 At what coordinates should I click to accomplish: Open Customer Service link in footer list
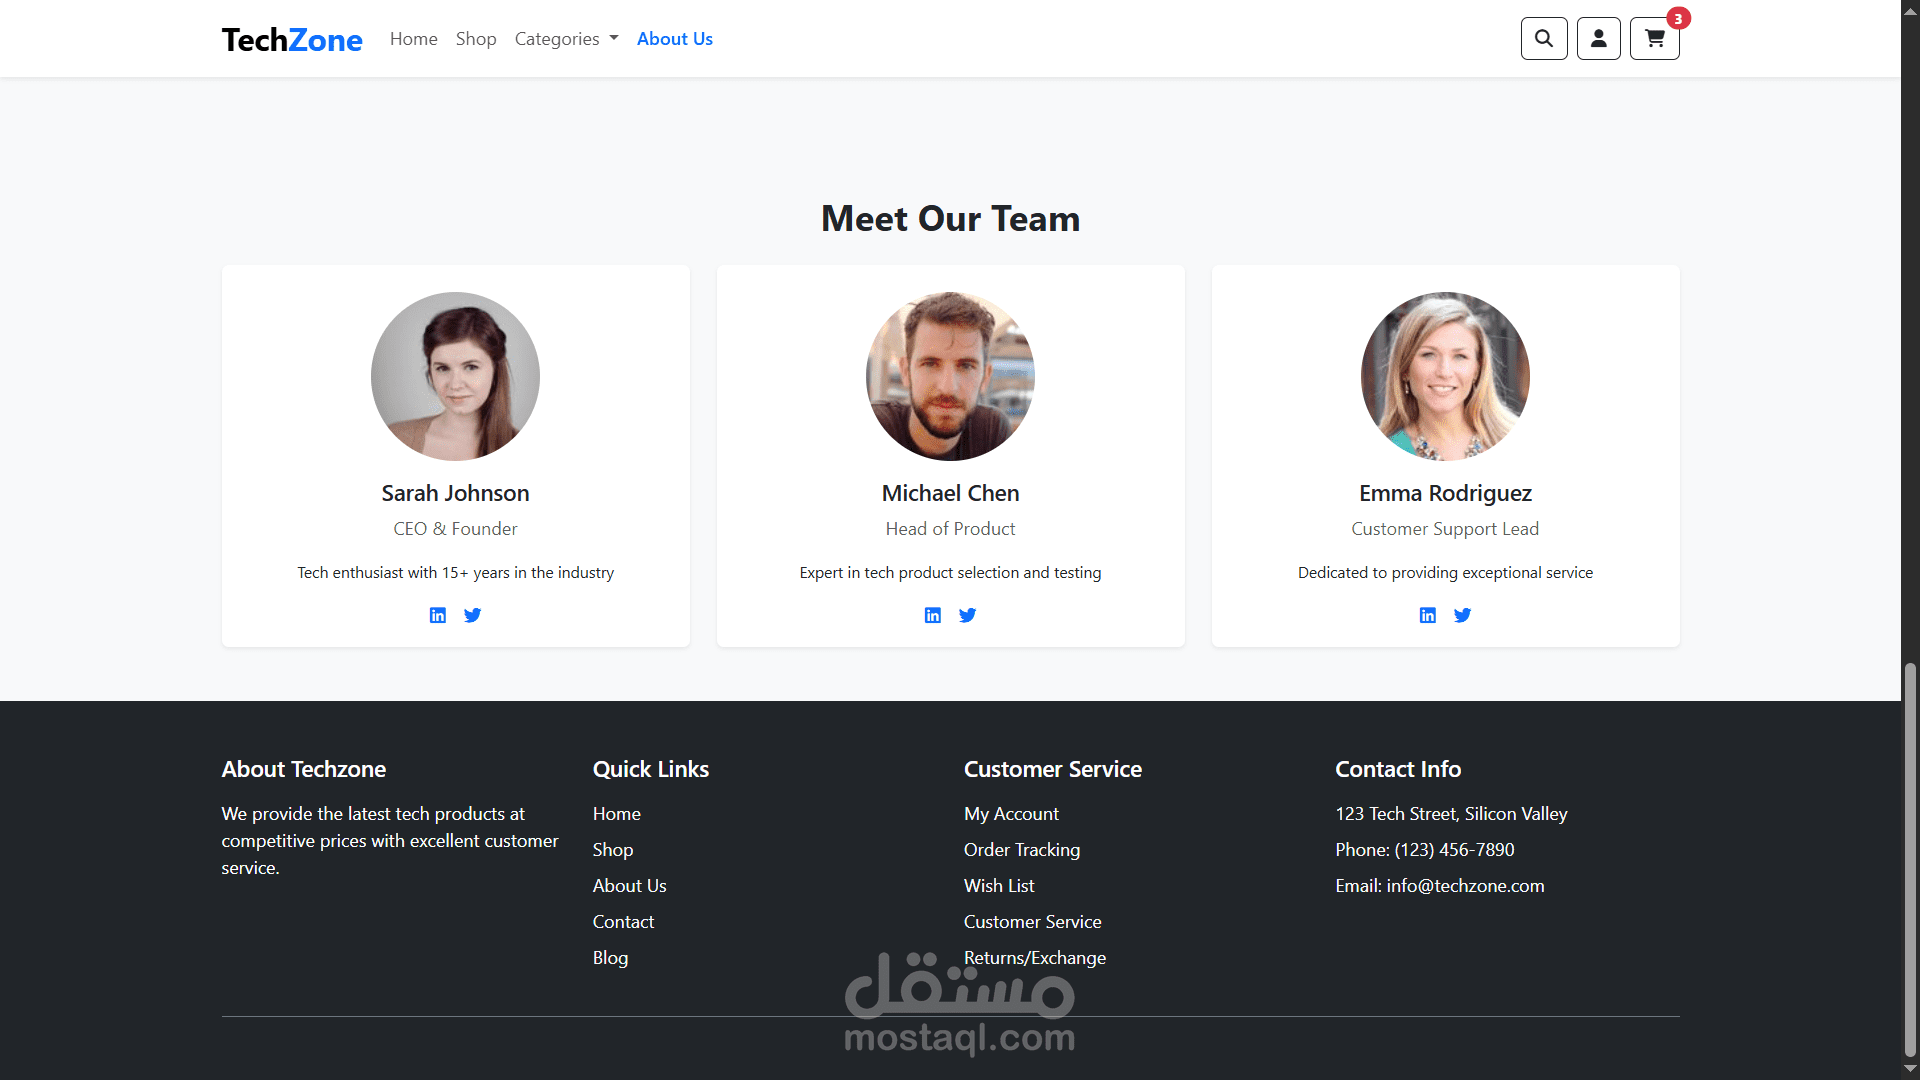click(1033, 922)
